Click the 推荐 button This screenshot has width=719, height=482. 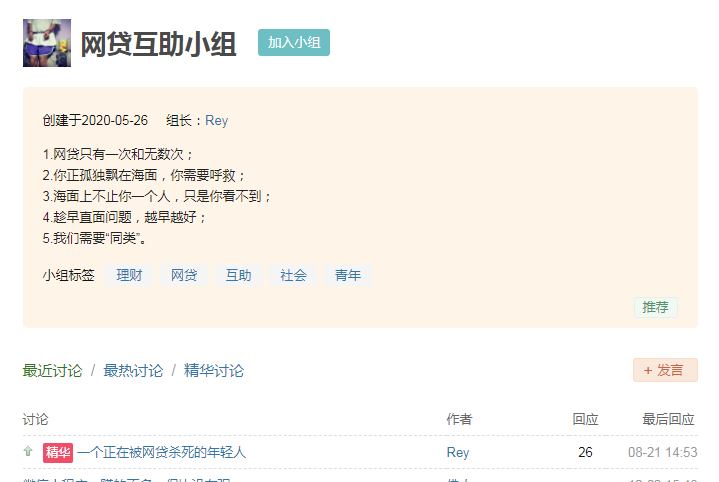[656, 307]
